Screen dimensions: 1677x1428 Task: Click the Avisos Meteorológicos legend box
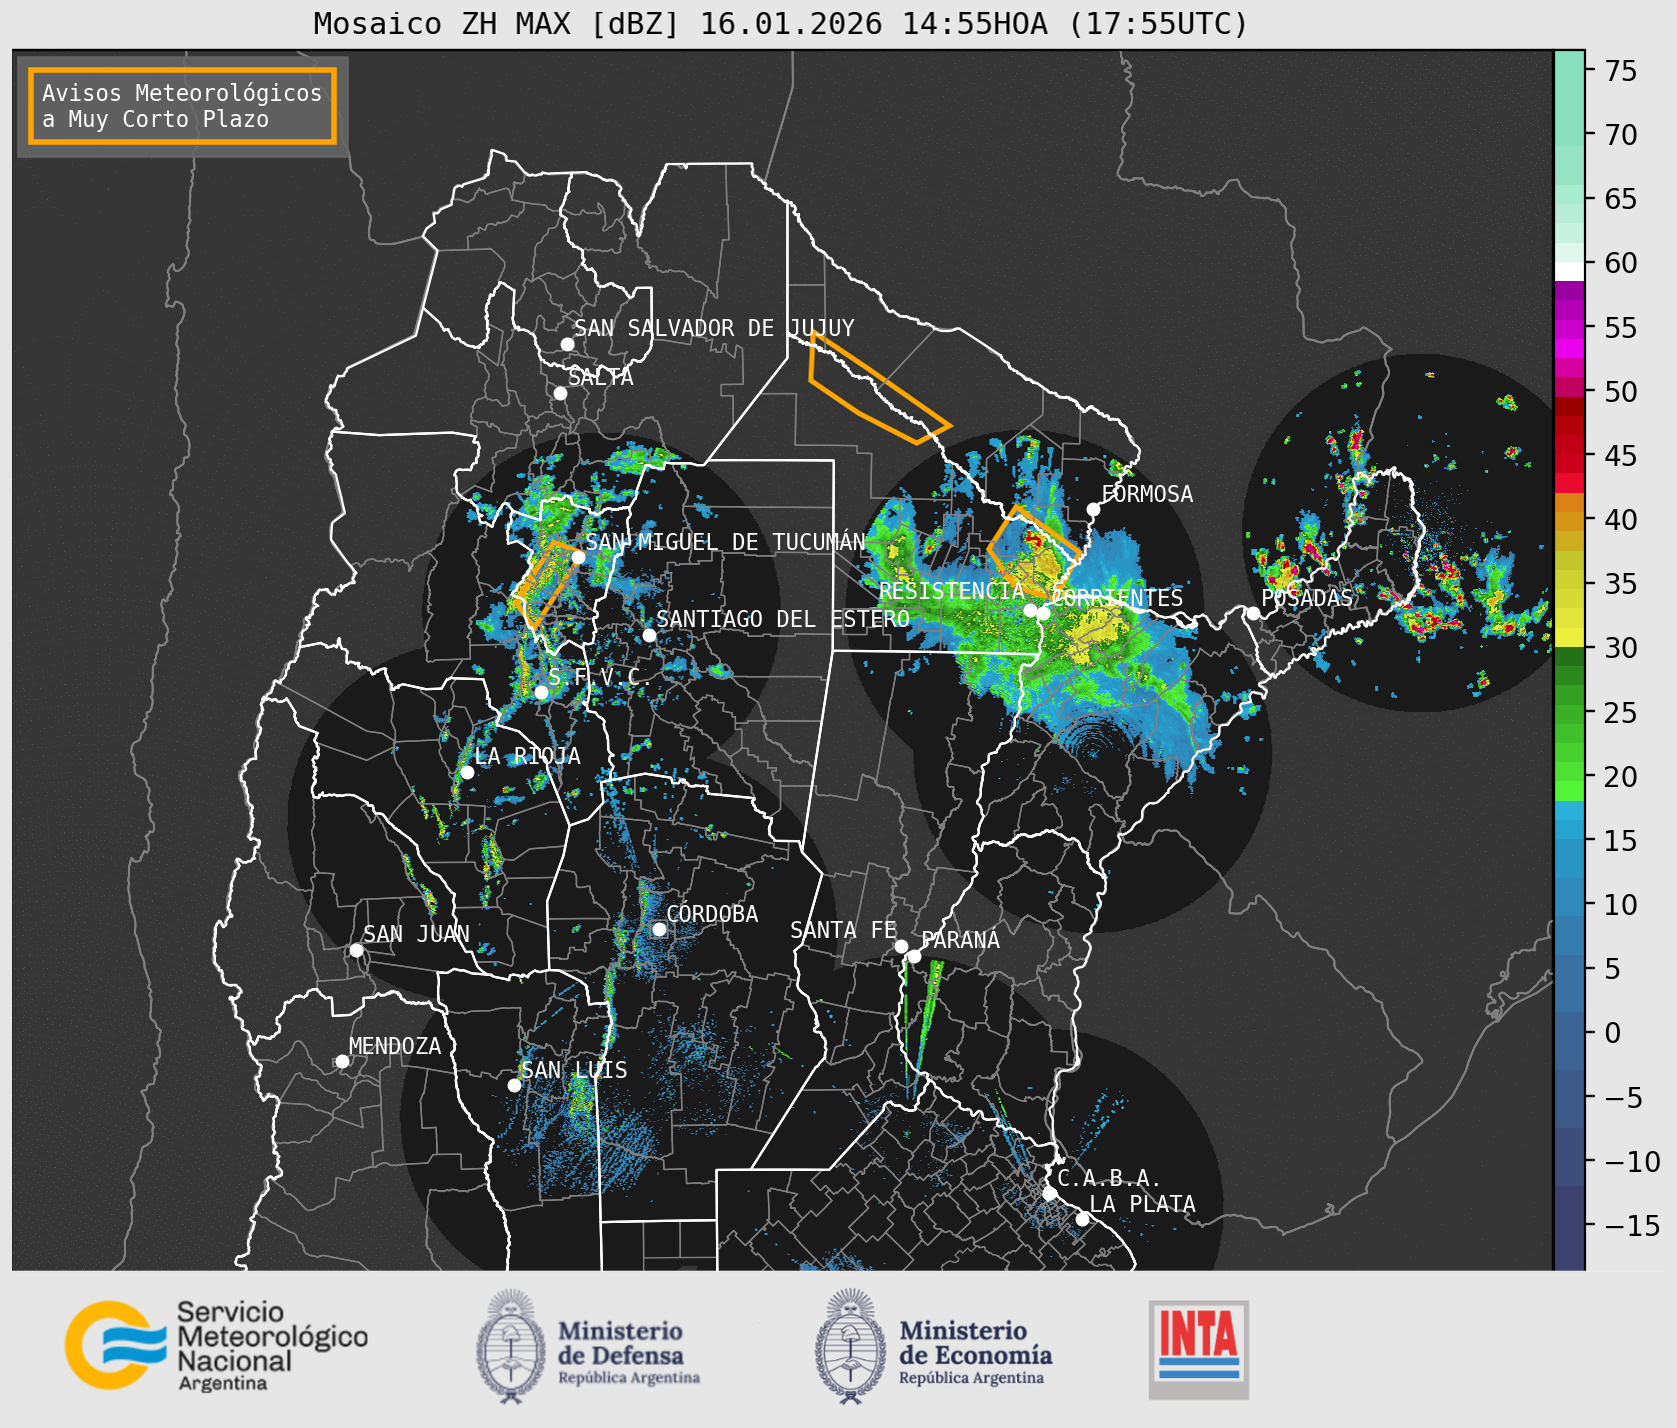coord(182,106)
